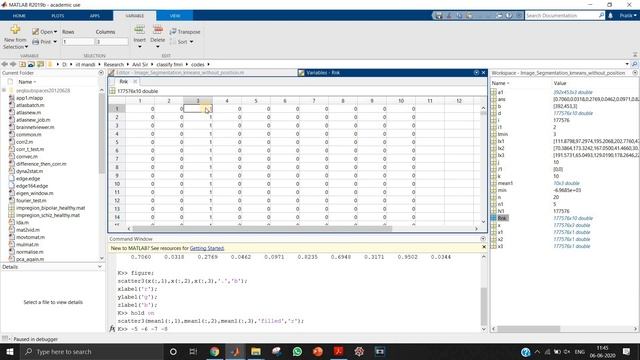Expand the Open dropdown arrow
This screenshot has height=360, width=640.
[56, 31]
